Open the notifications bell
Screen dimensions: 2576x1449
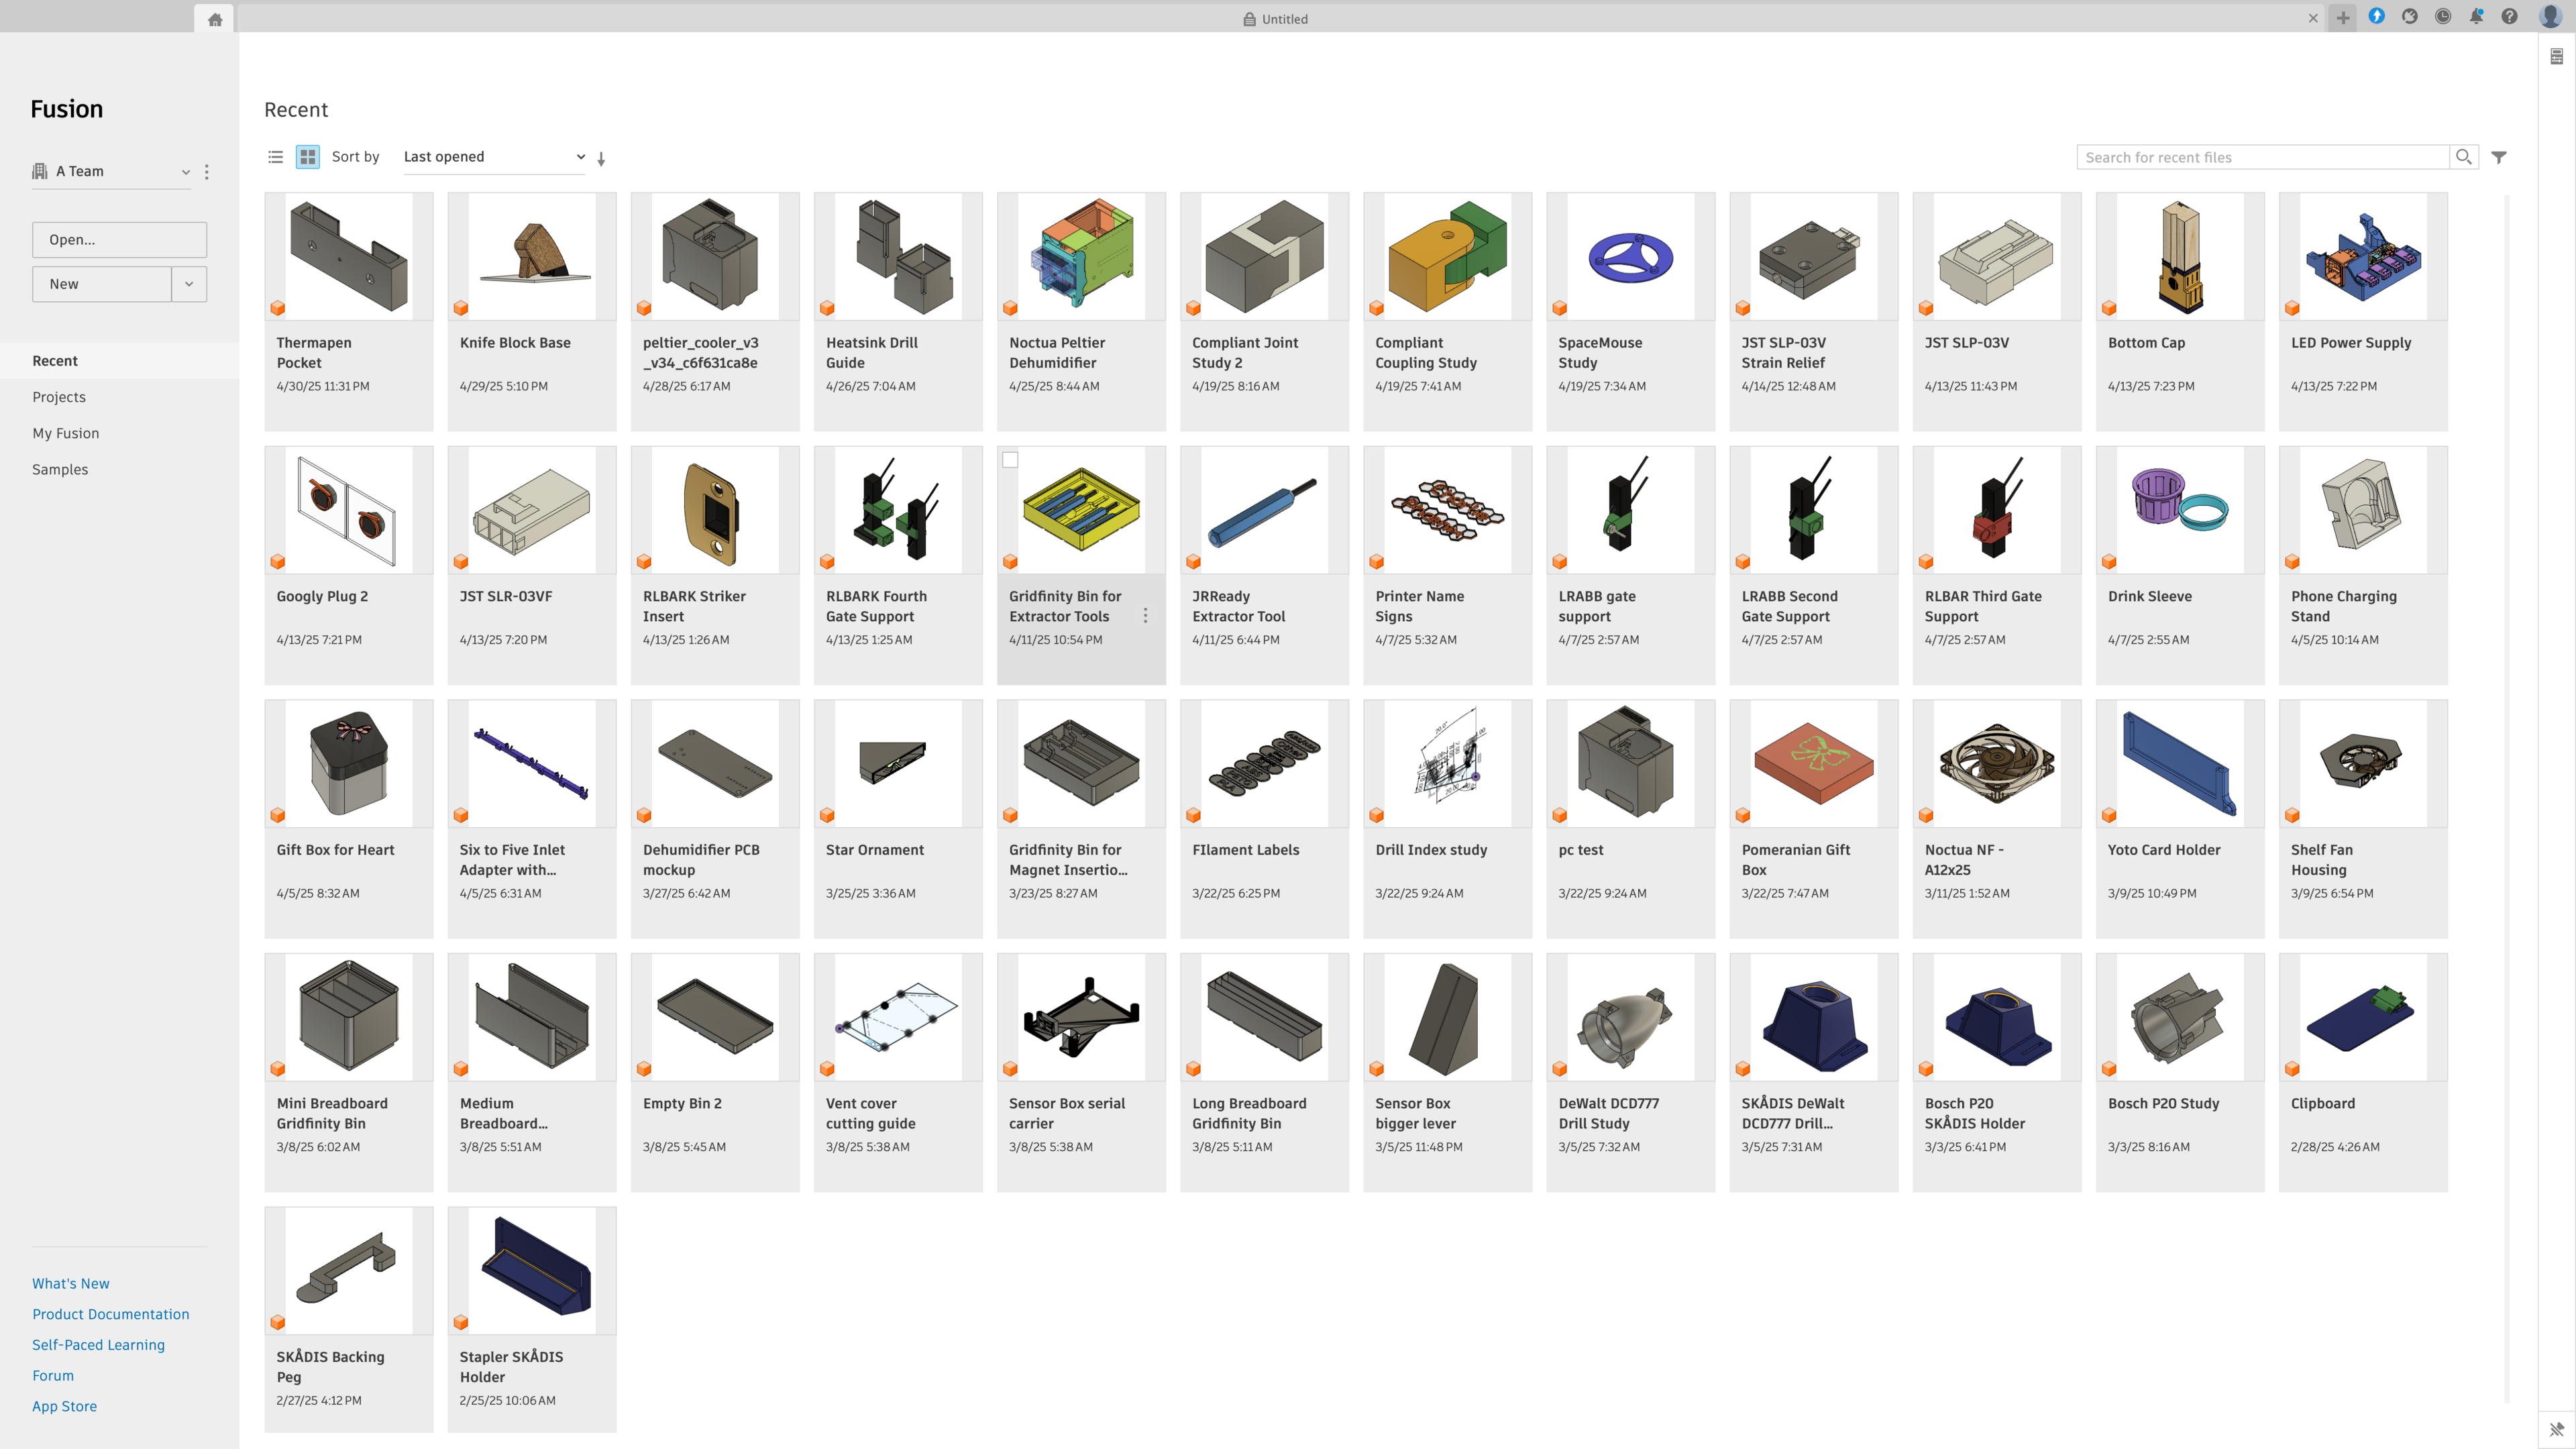(2476, 16)
